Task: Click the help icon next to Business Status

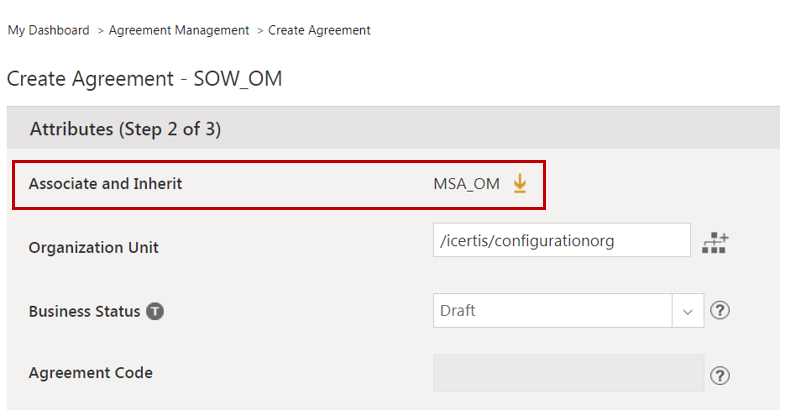Action: [x=720, y=311]
